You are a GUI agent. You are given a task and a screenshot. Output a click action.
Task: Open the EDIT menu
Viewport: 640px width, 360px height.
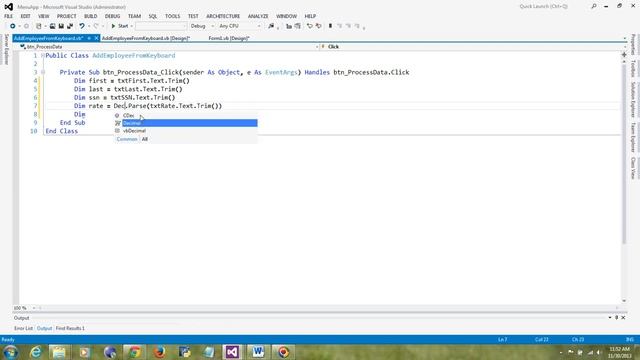(25, 16)
